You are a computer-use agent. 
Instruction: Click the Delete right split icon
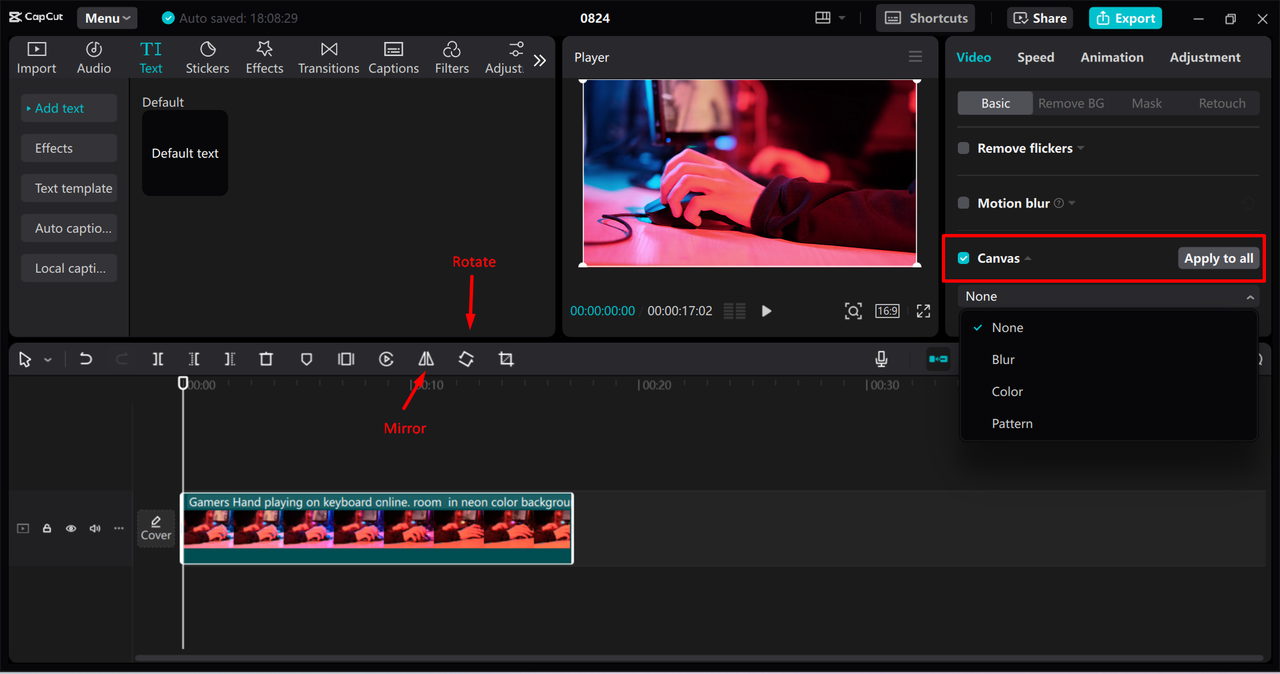pyautogui.click(x=230, y=359)
